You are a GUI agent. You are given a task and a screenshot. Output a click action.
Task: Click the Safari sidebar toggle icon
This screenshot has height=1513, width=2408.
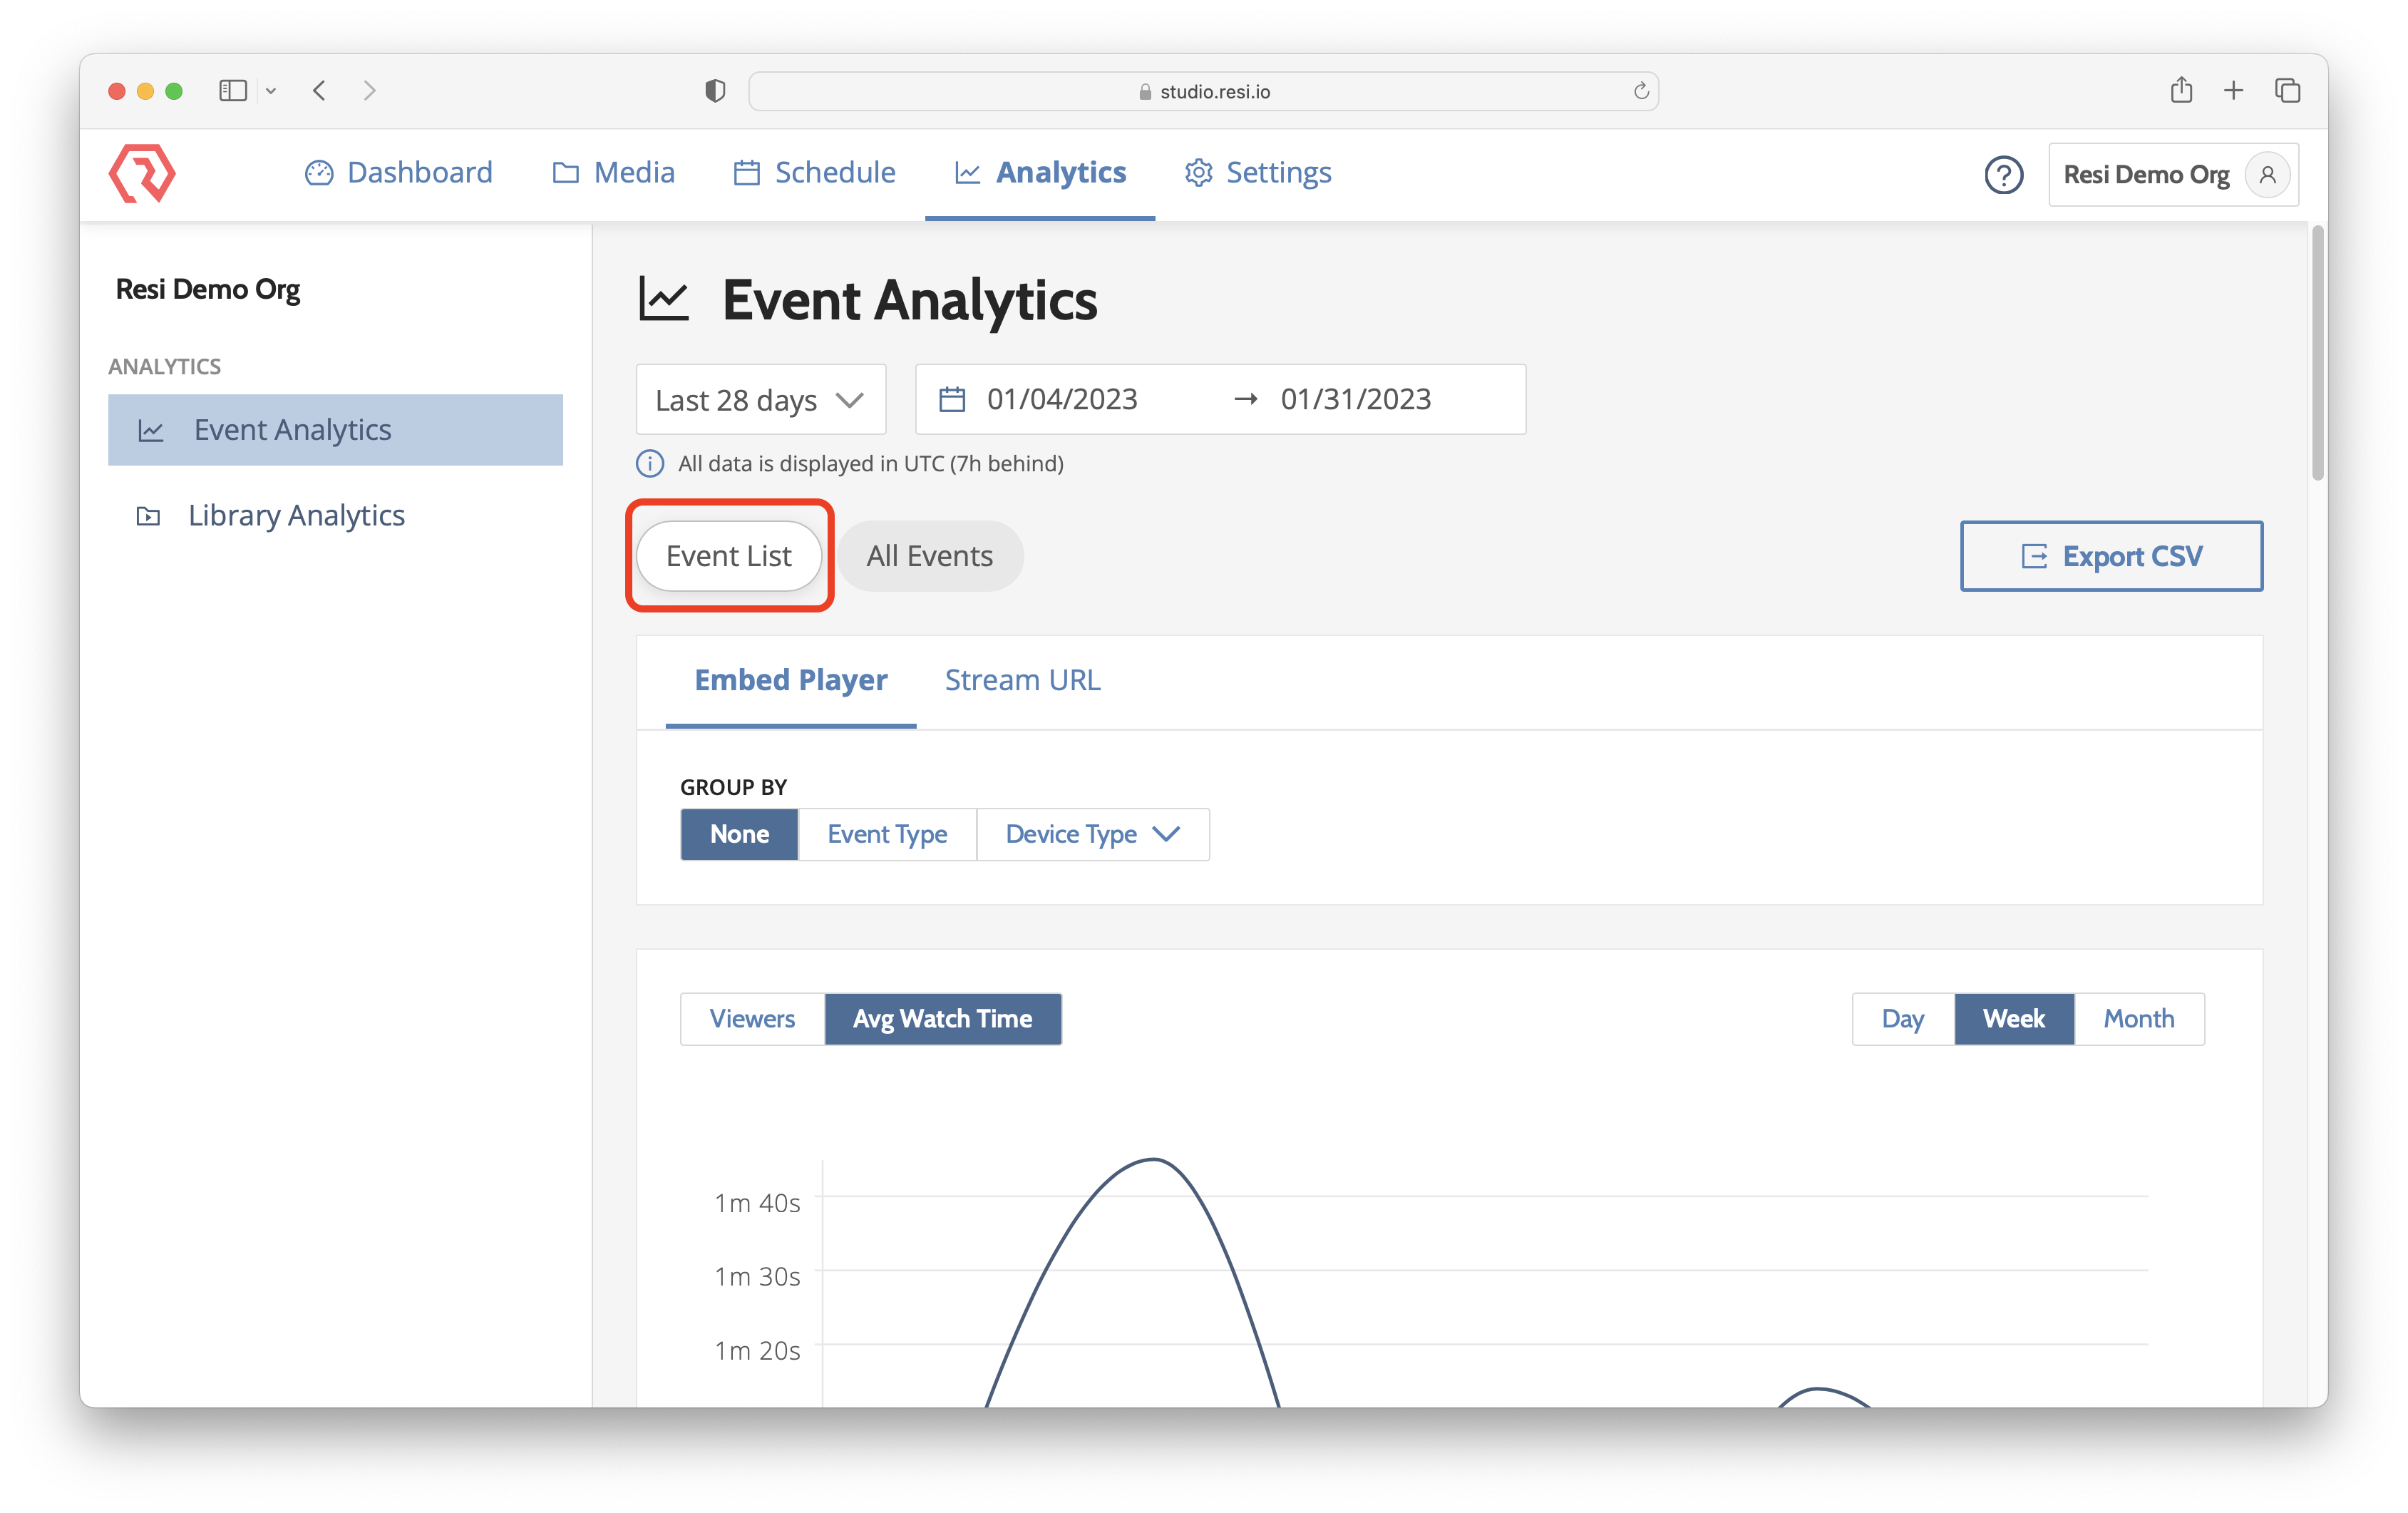[x=233, y=91]
